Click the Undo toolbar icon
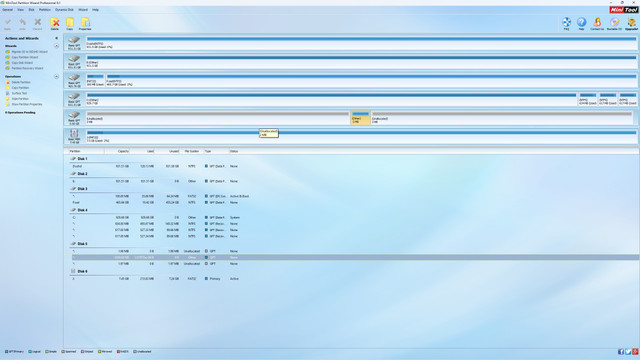Screen dimensions: 640x360 [x=22, y=24]
